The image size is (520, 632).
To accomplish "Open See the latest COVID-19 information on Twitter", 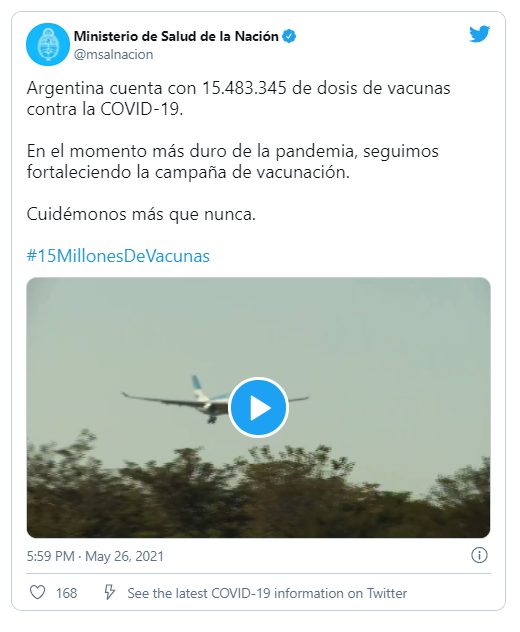I will pos(267,593).
